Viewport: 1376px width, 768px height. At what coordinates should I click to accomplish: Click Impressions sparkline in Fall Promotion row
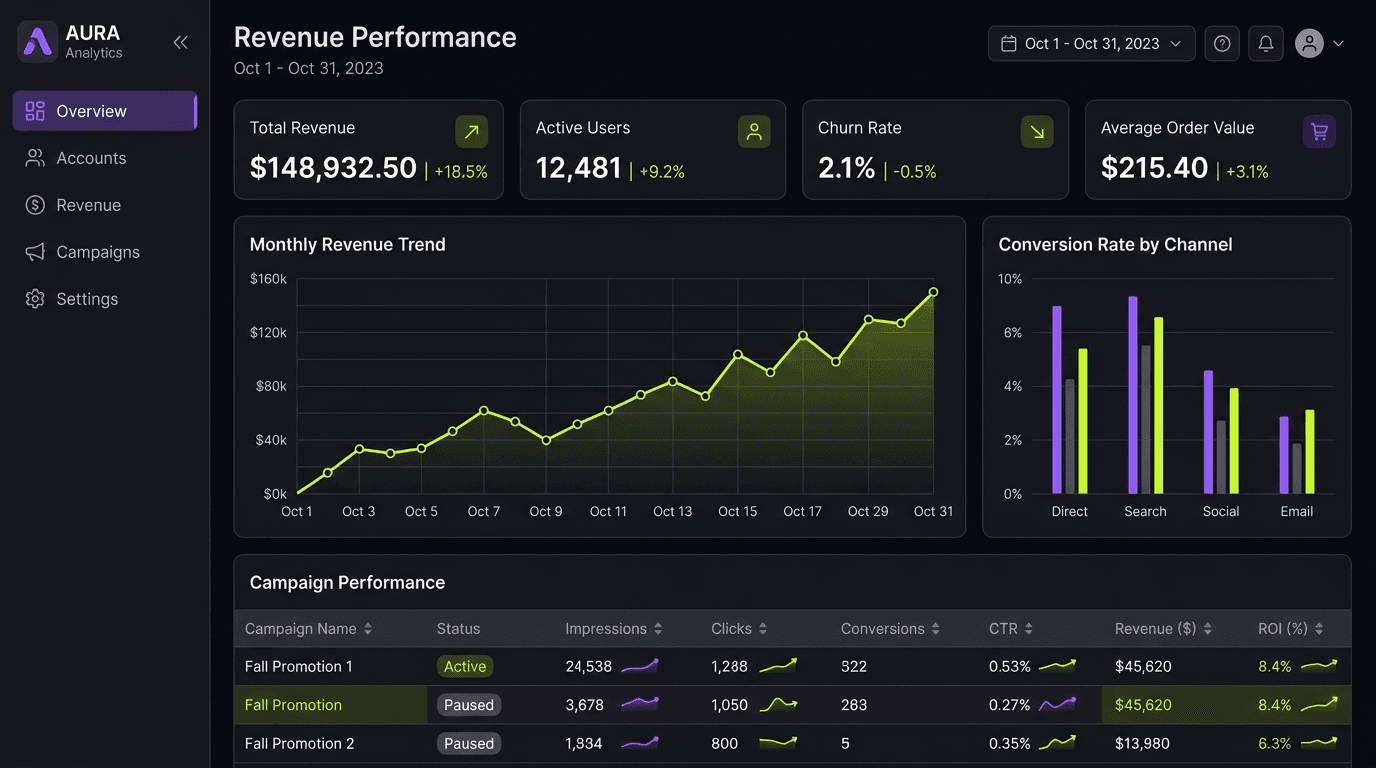[640, 704]
